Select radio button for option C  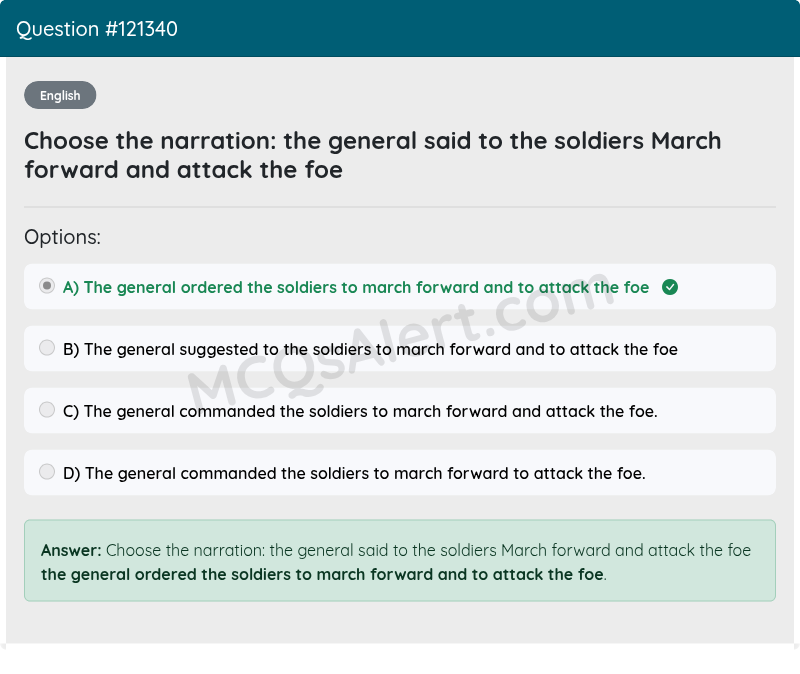pos(46,410)
